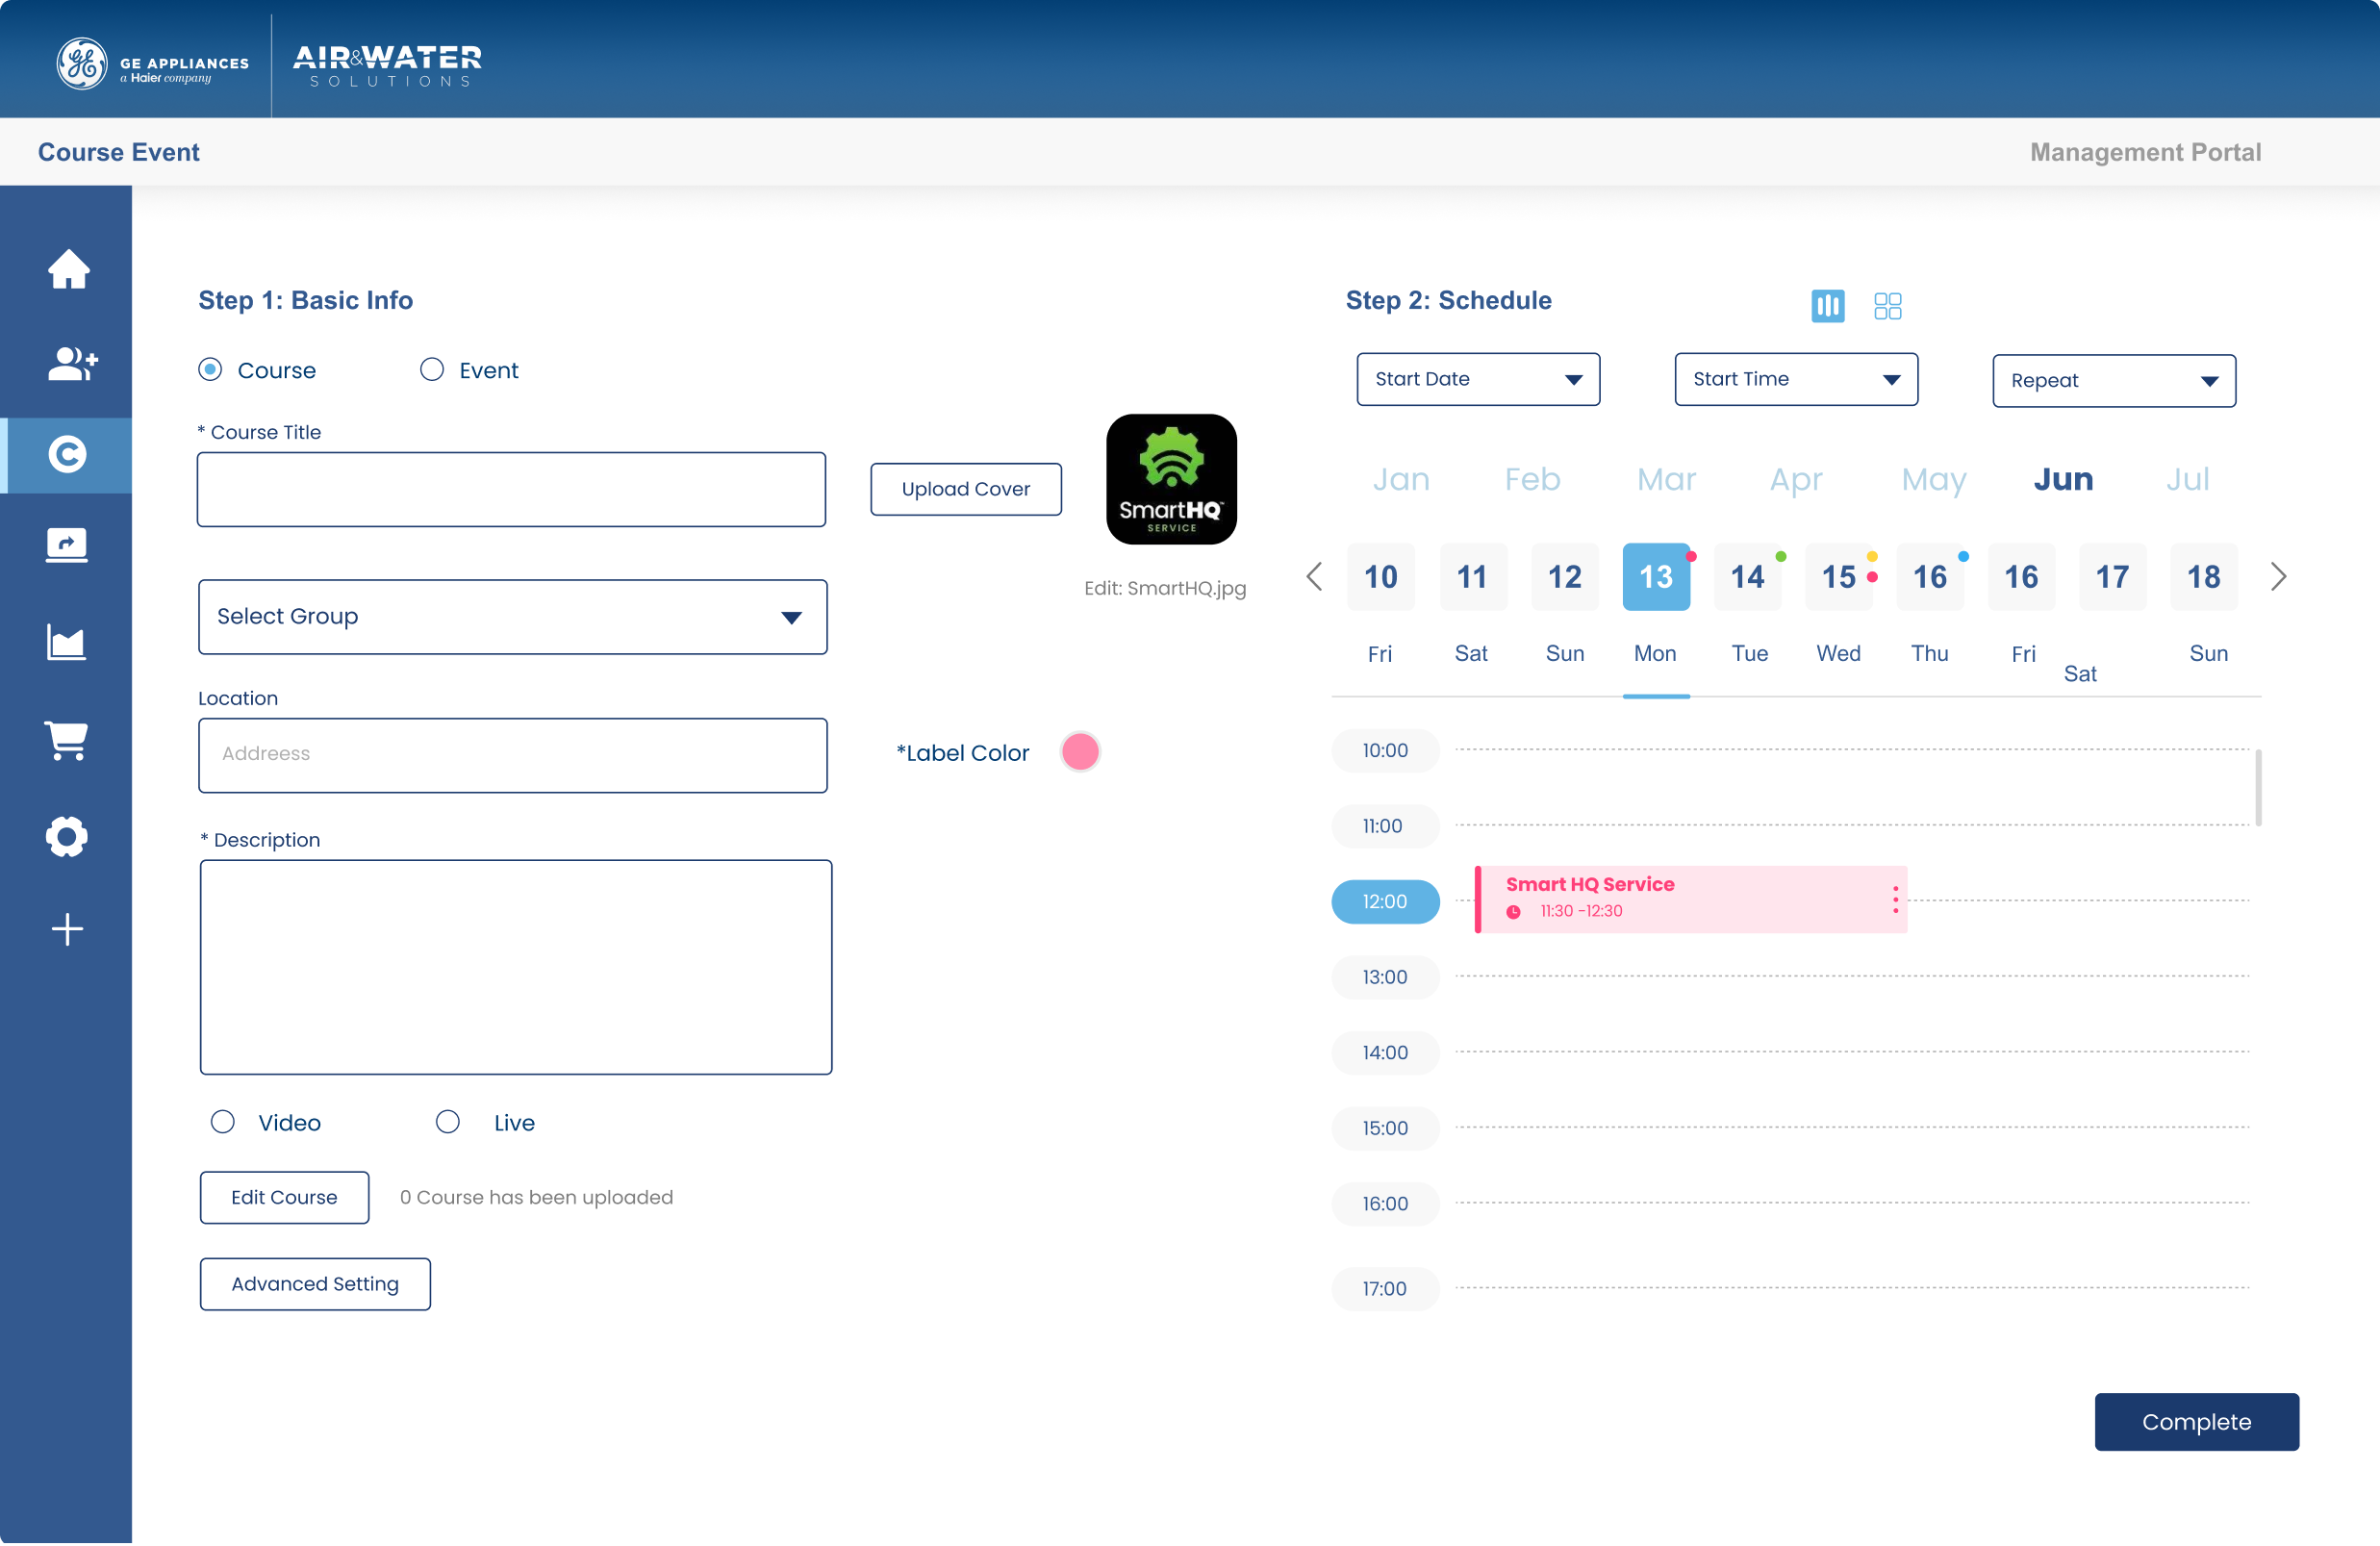Select day 14 Tuesday in calendar
Viewport: 2380px width, 1546px height.
click(x=1747, y=577)
